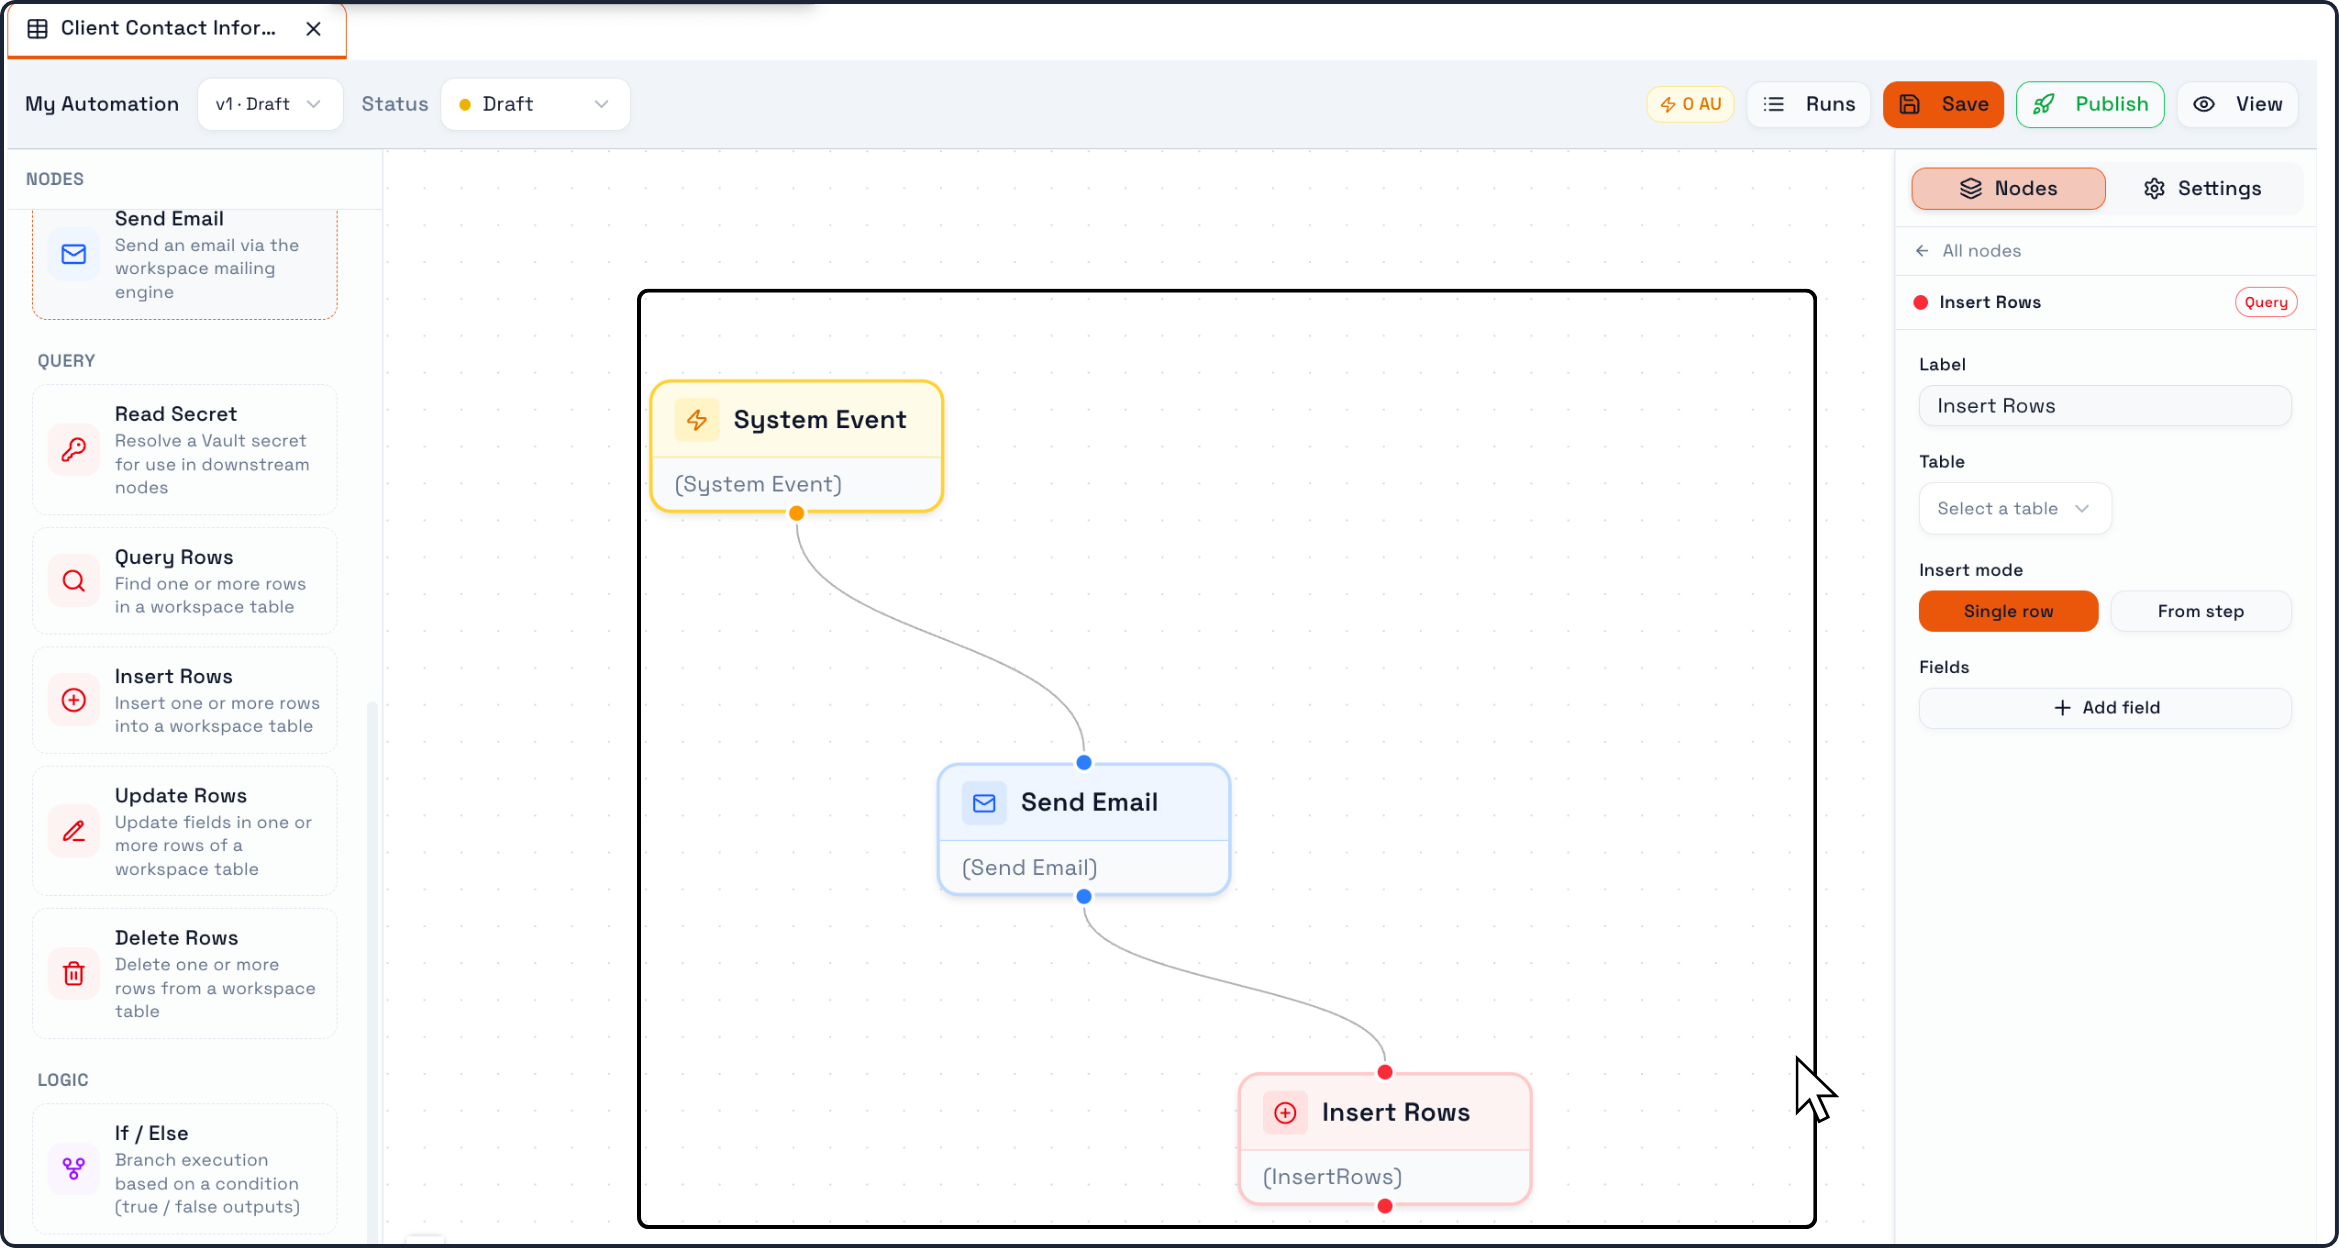
Task: Click the System Event lightning icon on canvas
Action: pyautogui.click(x=697, y=420)
